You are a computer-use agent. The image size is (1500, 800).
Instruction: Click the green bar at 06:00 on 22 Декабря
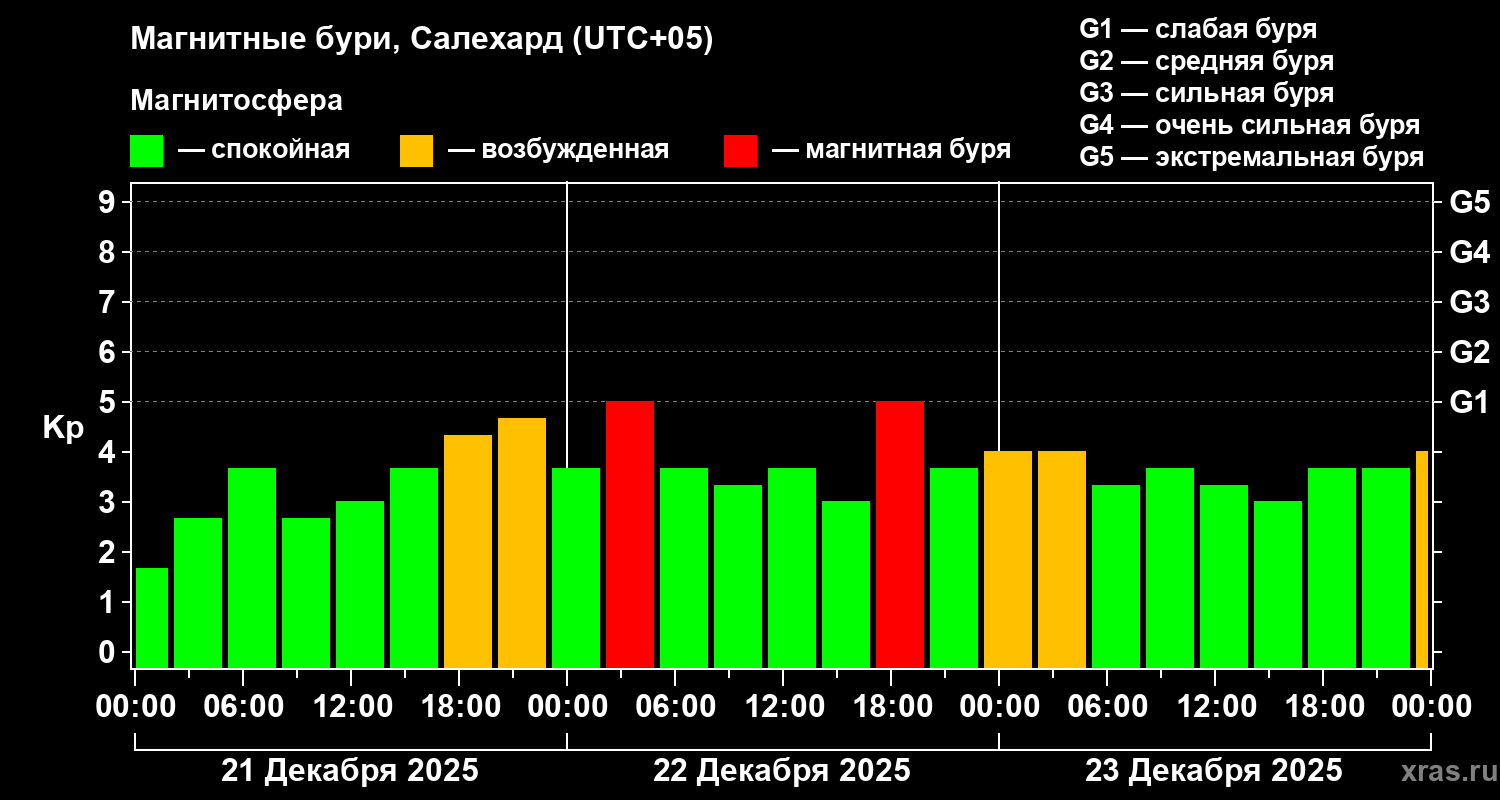684,568
